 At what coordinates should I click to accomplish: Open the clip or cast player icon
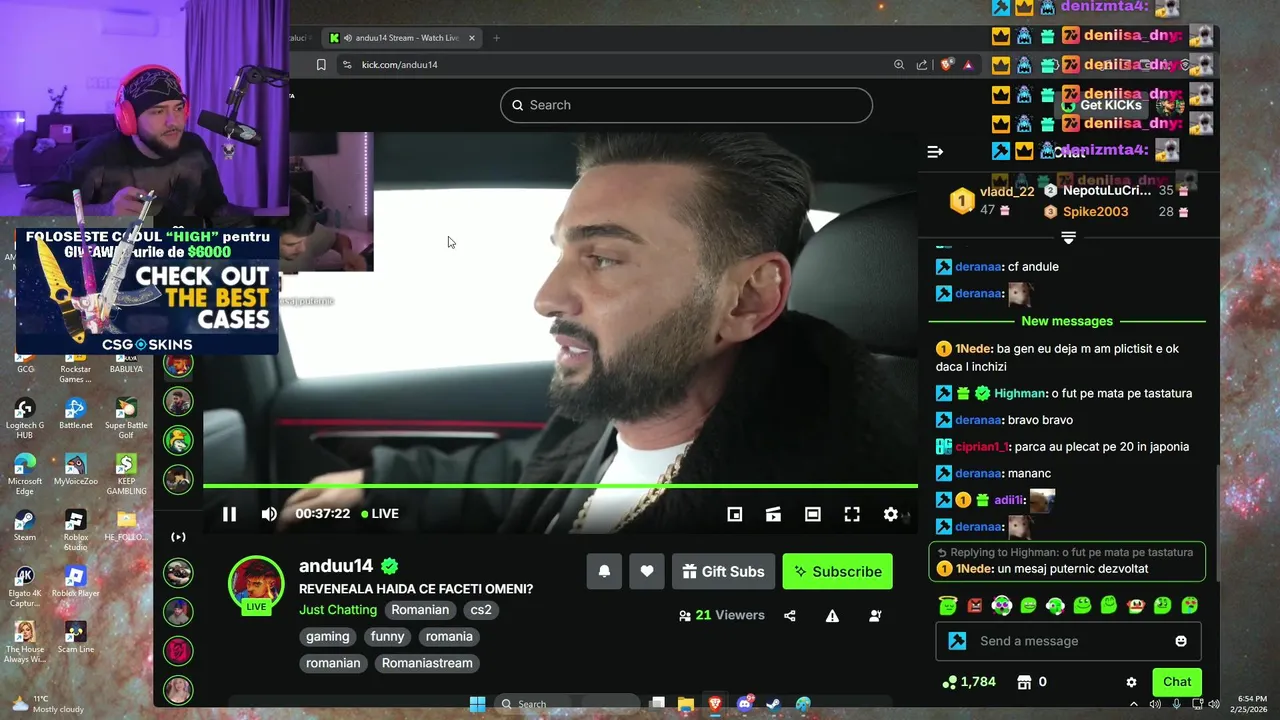(773, 514)
